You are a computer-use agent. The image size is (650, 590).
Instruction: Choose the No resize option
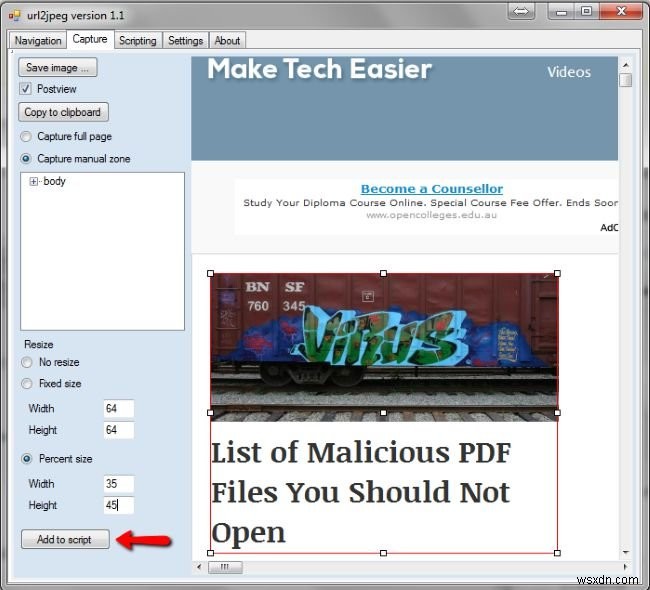coord(27,362)
